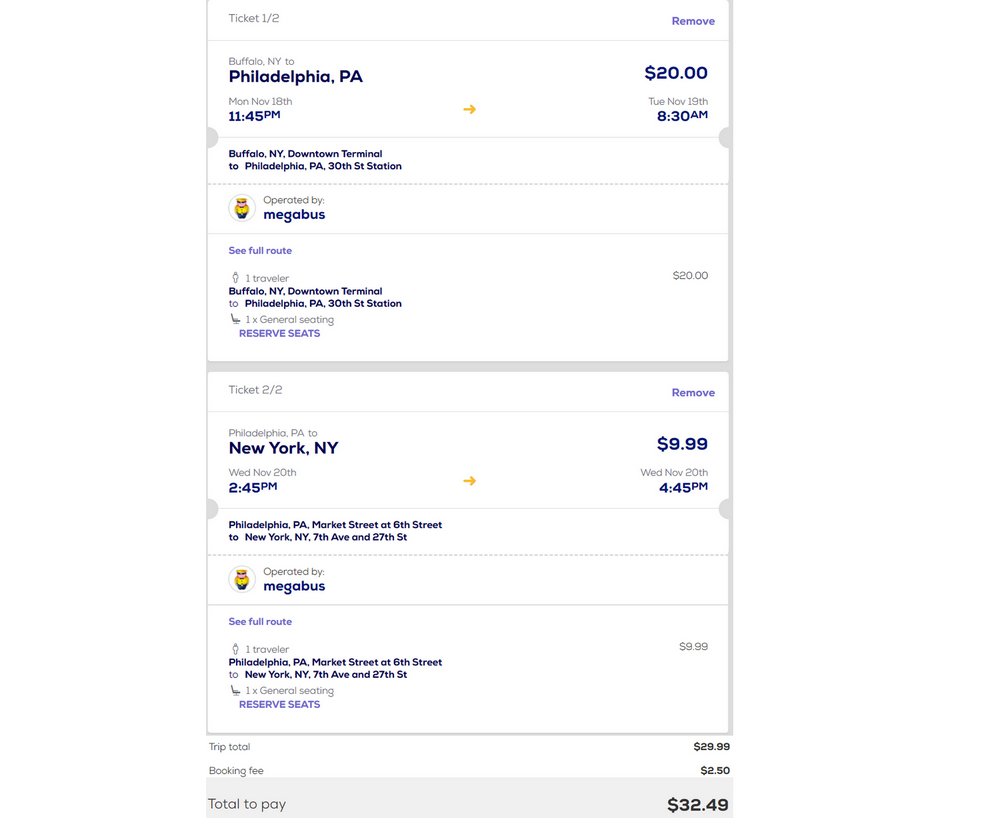Click the Philadelphia, PA destination heading

tap(295, 76)
